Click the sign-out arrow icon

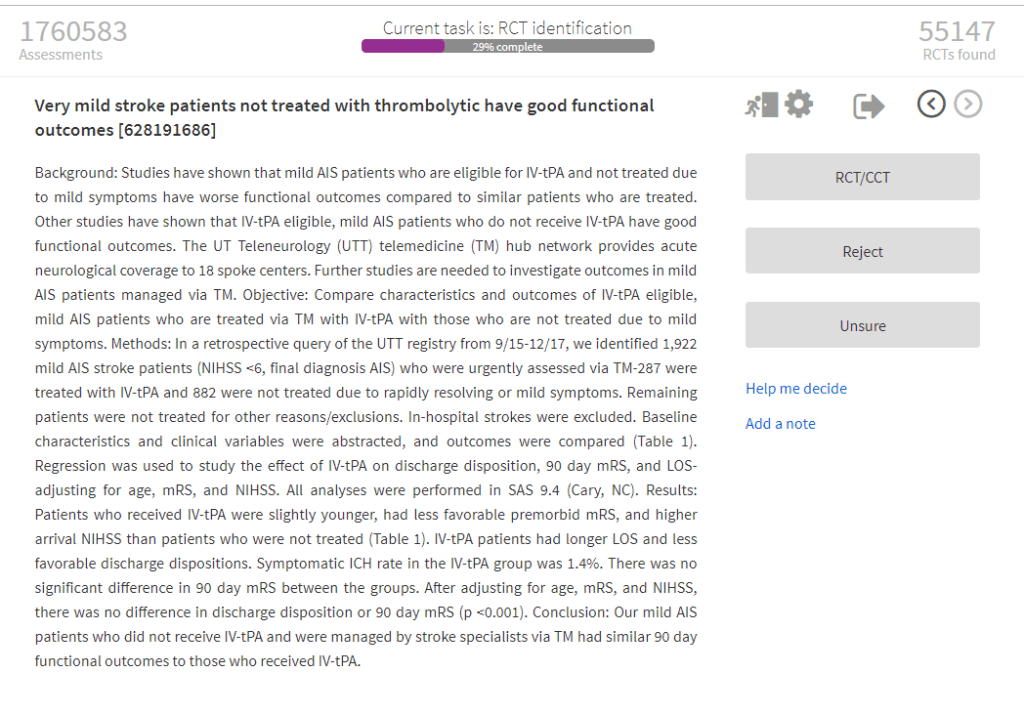[x=868, y=105]
